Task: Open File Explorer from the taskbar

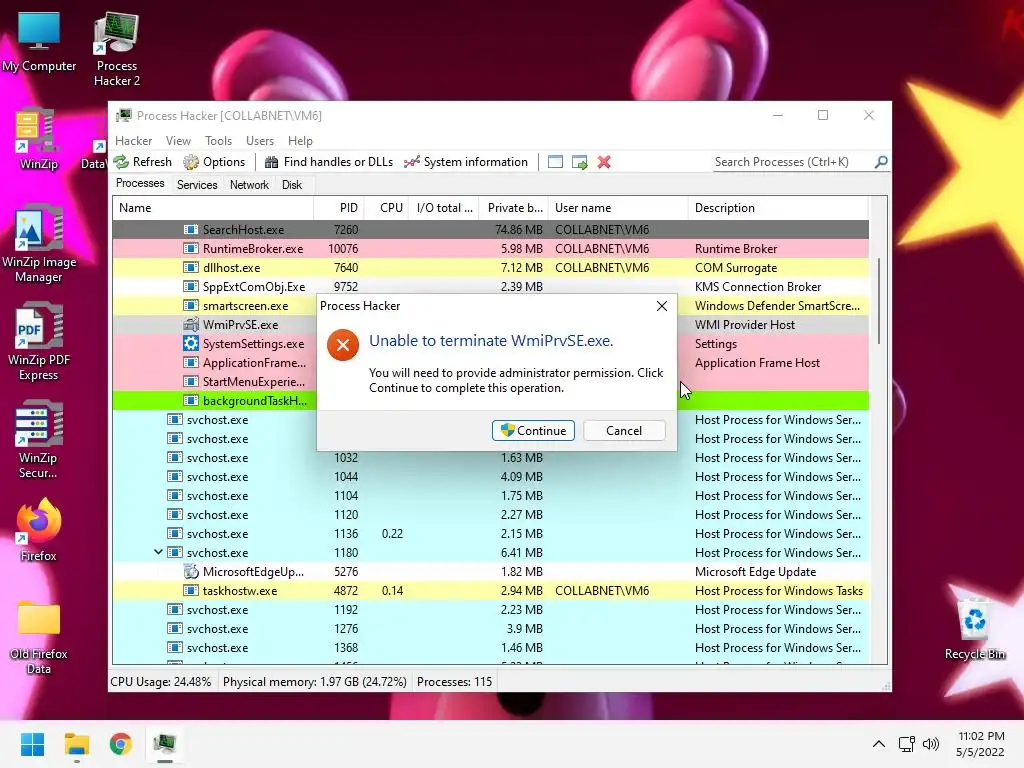Action: [x=76, y=744]
